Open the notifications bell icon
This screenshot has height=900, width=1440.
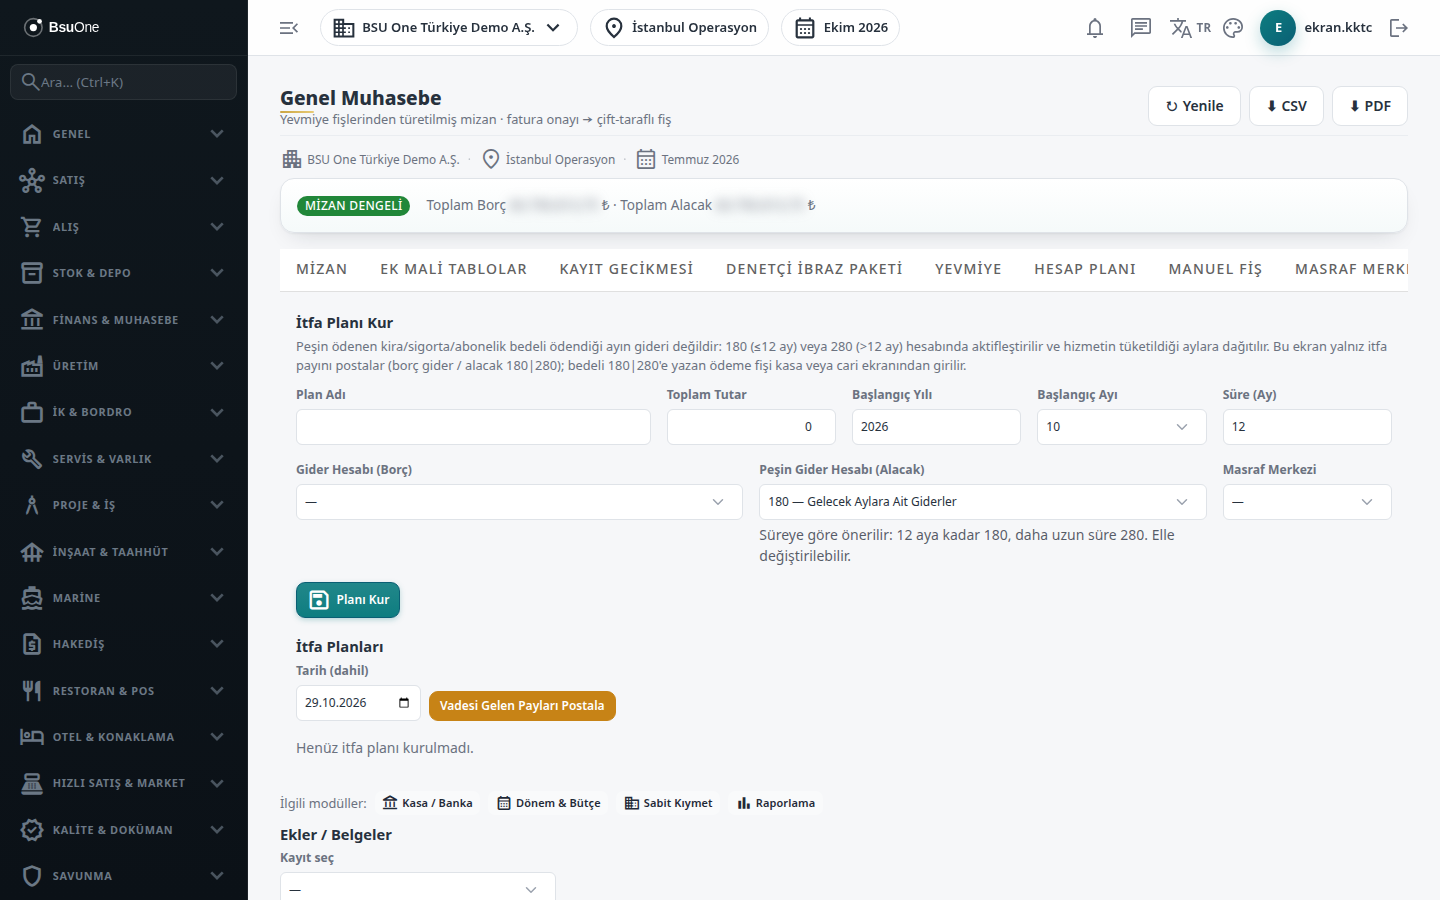pyautogui.click(x=1095, y=28)
